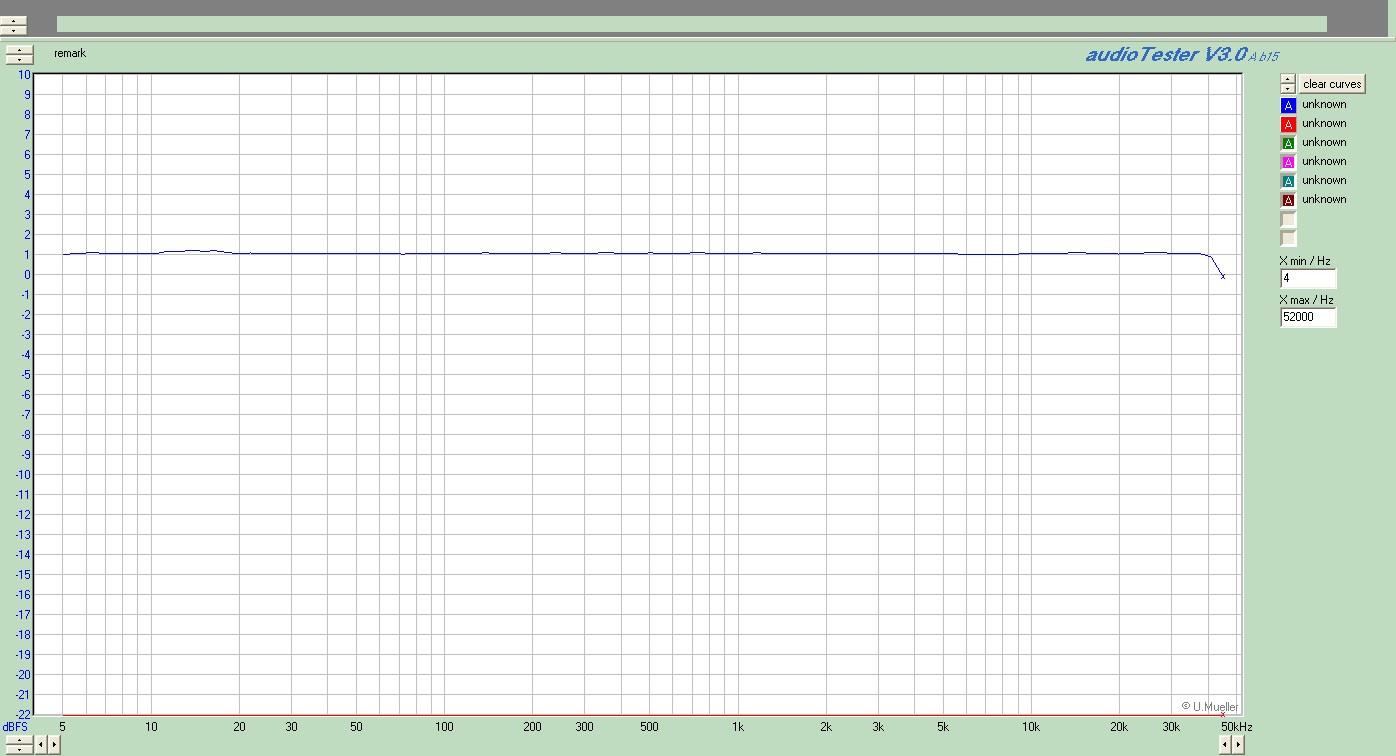Viewport: 1396px width, 756px height.
Task: Toggle the blue curve A button
Action: click(x=1288, y=105)
